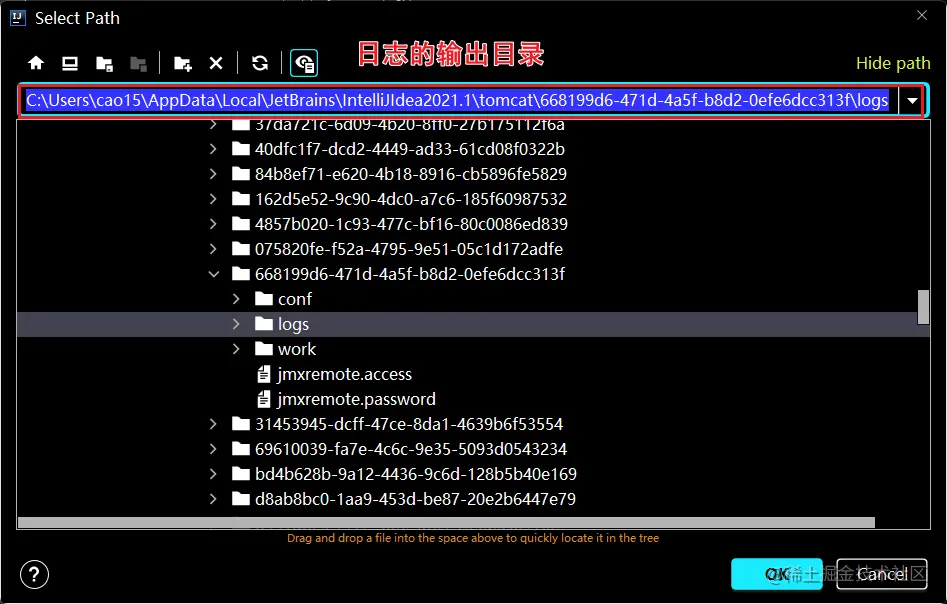Select folder name 40dfc1f7-dcd2-4449-ad33-61cd08f0322b
Image resolution: width=947 pixels, height=604 pixels.
click(409, 149)
